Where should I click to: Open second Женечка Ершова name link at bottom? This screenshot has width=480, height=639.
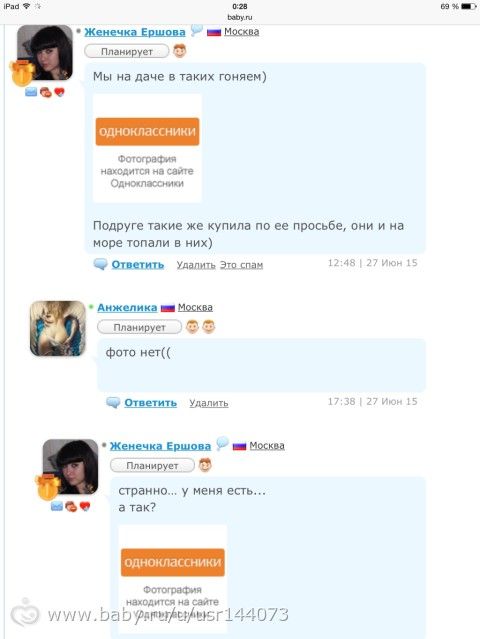pyautogui.click(x=161, y=446)
